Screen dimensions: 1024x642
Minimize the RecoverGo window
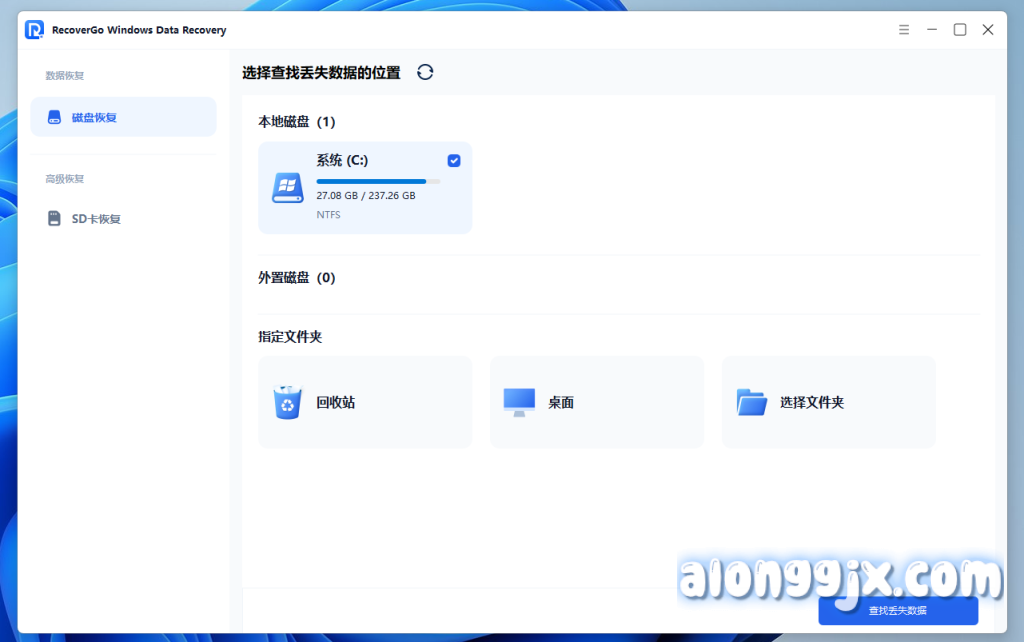[x=931, y=30]
